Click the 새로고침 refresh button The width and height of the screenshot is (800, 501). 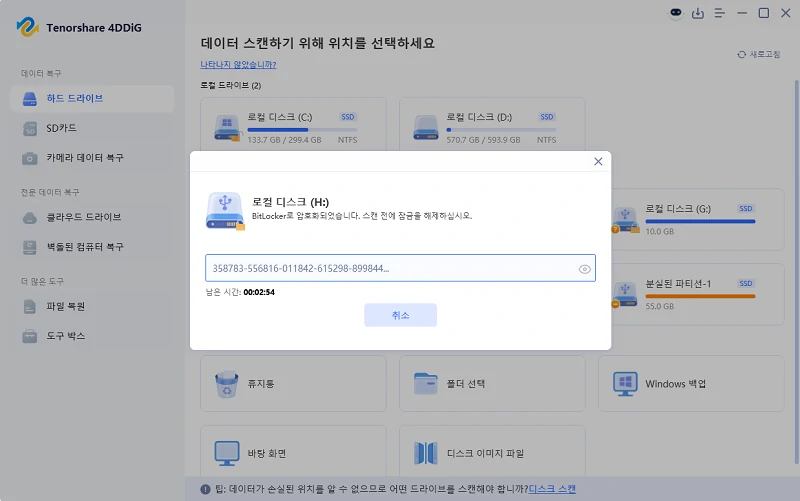[759, 54]
